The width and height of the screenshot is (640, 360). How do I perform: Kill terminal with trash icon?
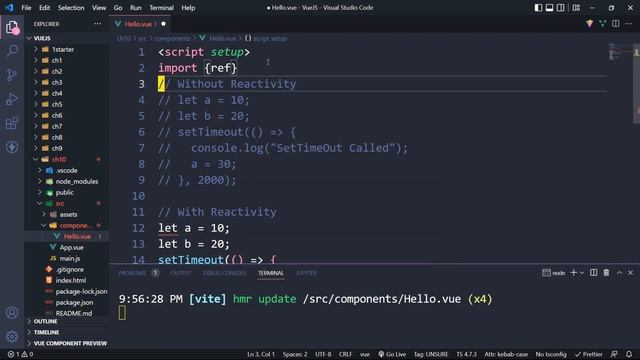(606, 273)
